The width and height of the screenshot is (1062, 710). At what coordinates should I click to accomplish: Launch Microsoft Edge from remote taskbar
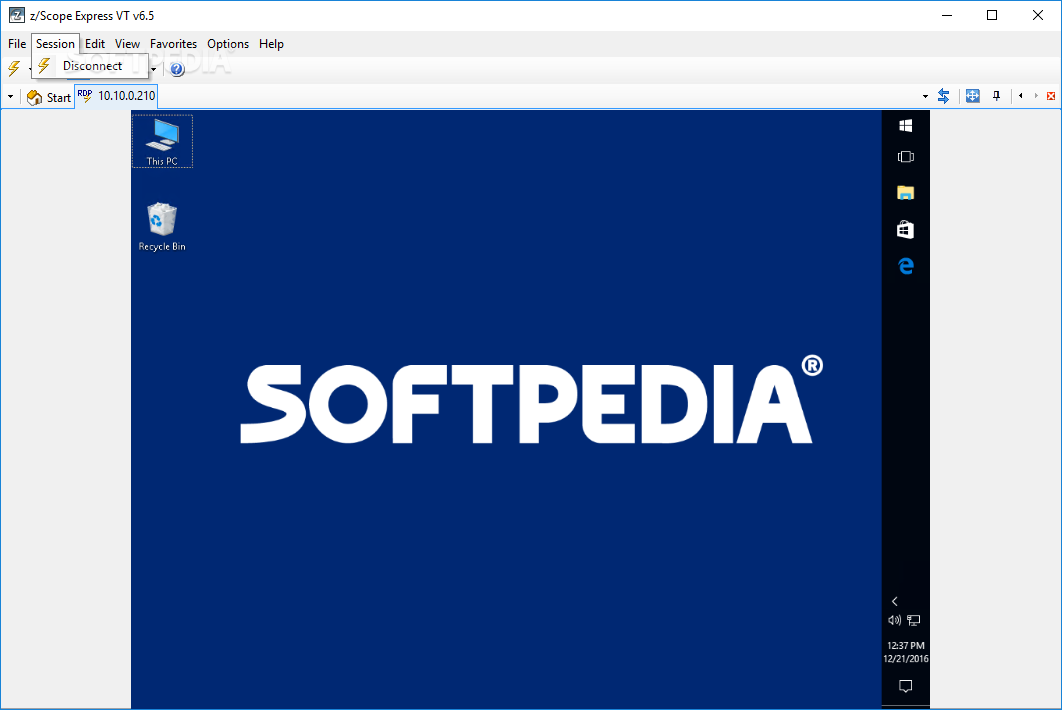[906, 266]
